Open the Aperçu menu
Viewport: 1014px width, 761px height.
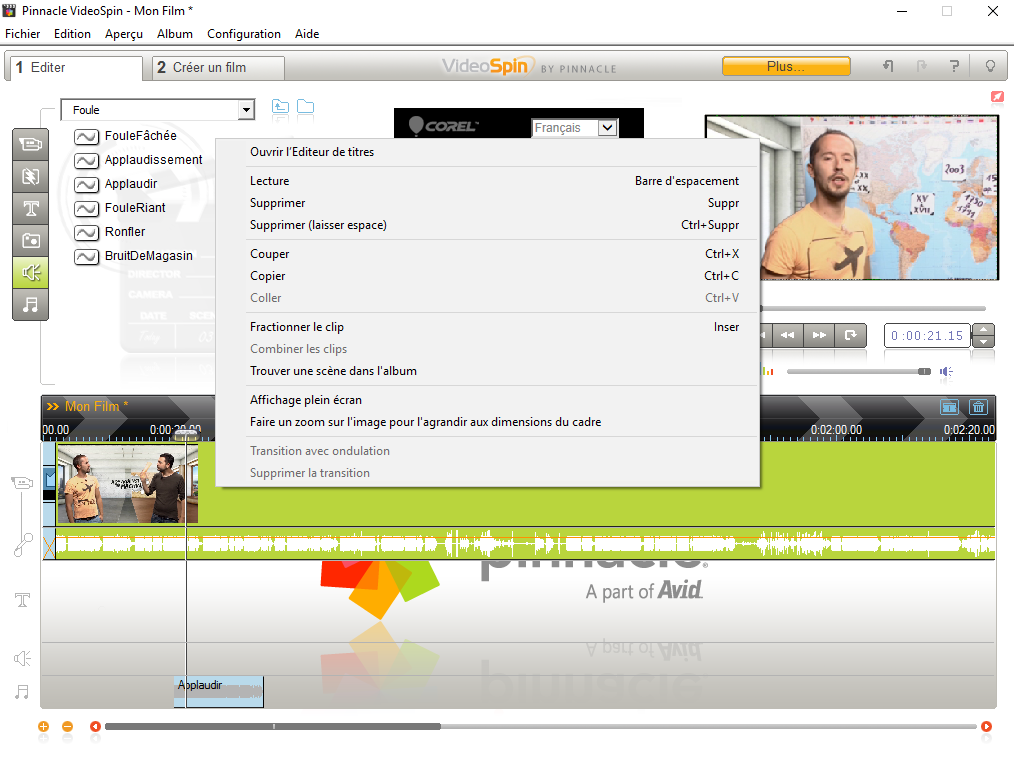click(x=124, y=34)
